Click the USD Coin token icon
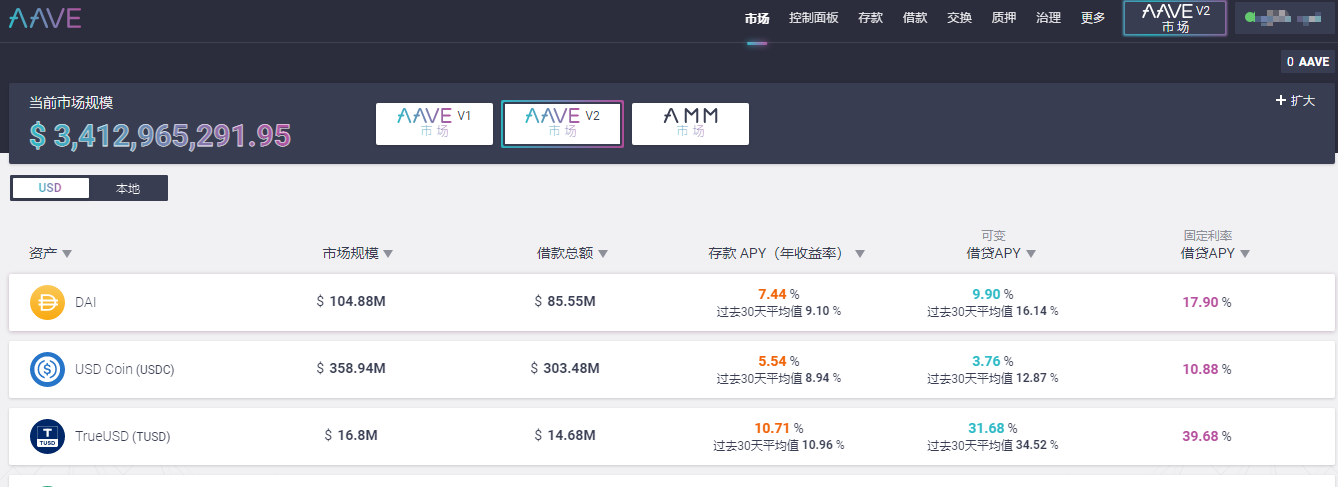 click(47, 369)
